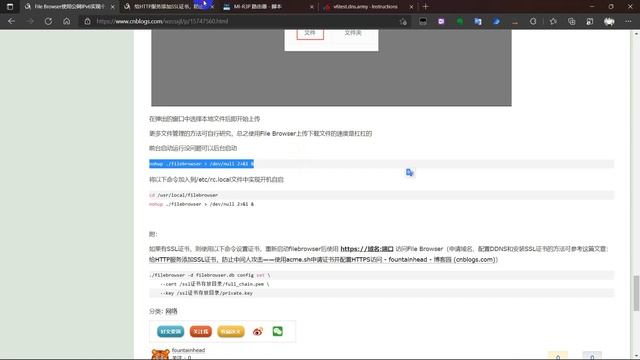Image resolution: width=640 pixels, height=360 pixels.
Task: Open the browser home page
Action: coord(67,21)
